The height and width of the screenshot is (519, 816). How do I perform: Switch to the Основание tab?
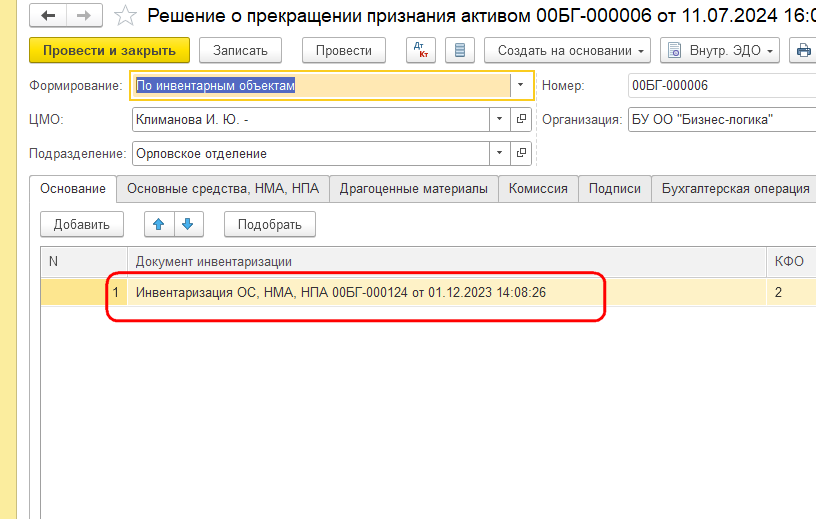click(73, 188)
